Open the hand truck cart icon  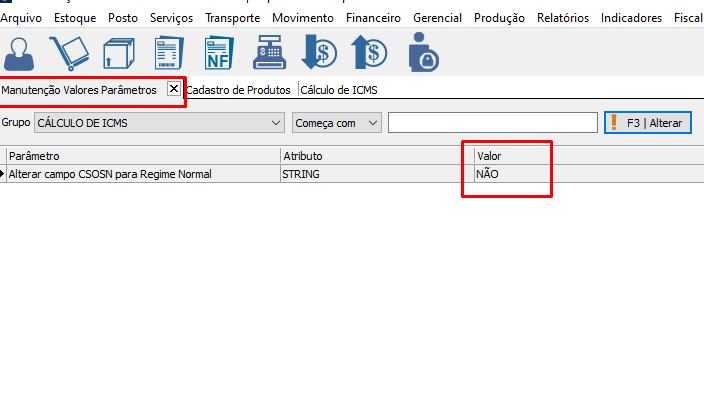pos(70,53)
